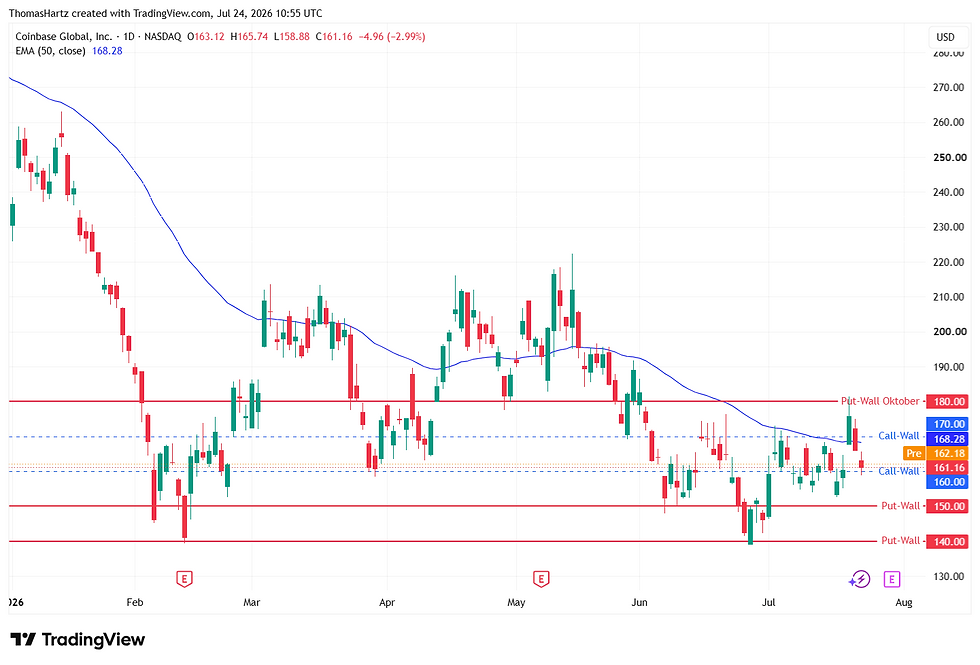Select the blue 160.00 price label

949,482
